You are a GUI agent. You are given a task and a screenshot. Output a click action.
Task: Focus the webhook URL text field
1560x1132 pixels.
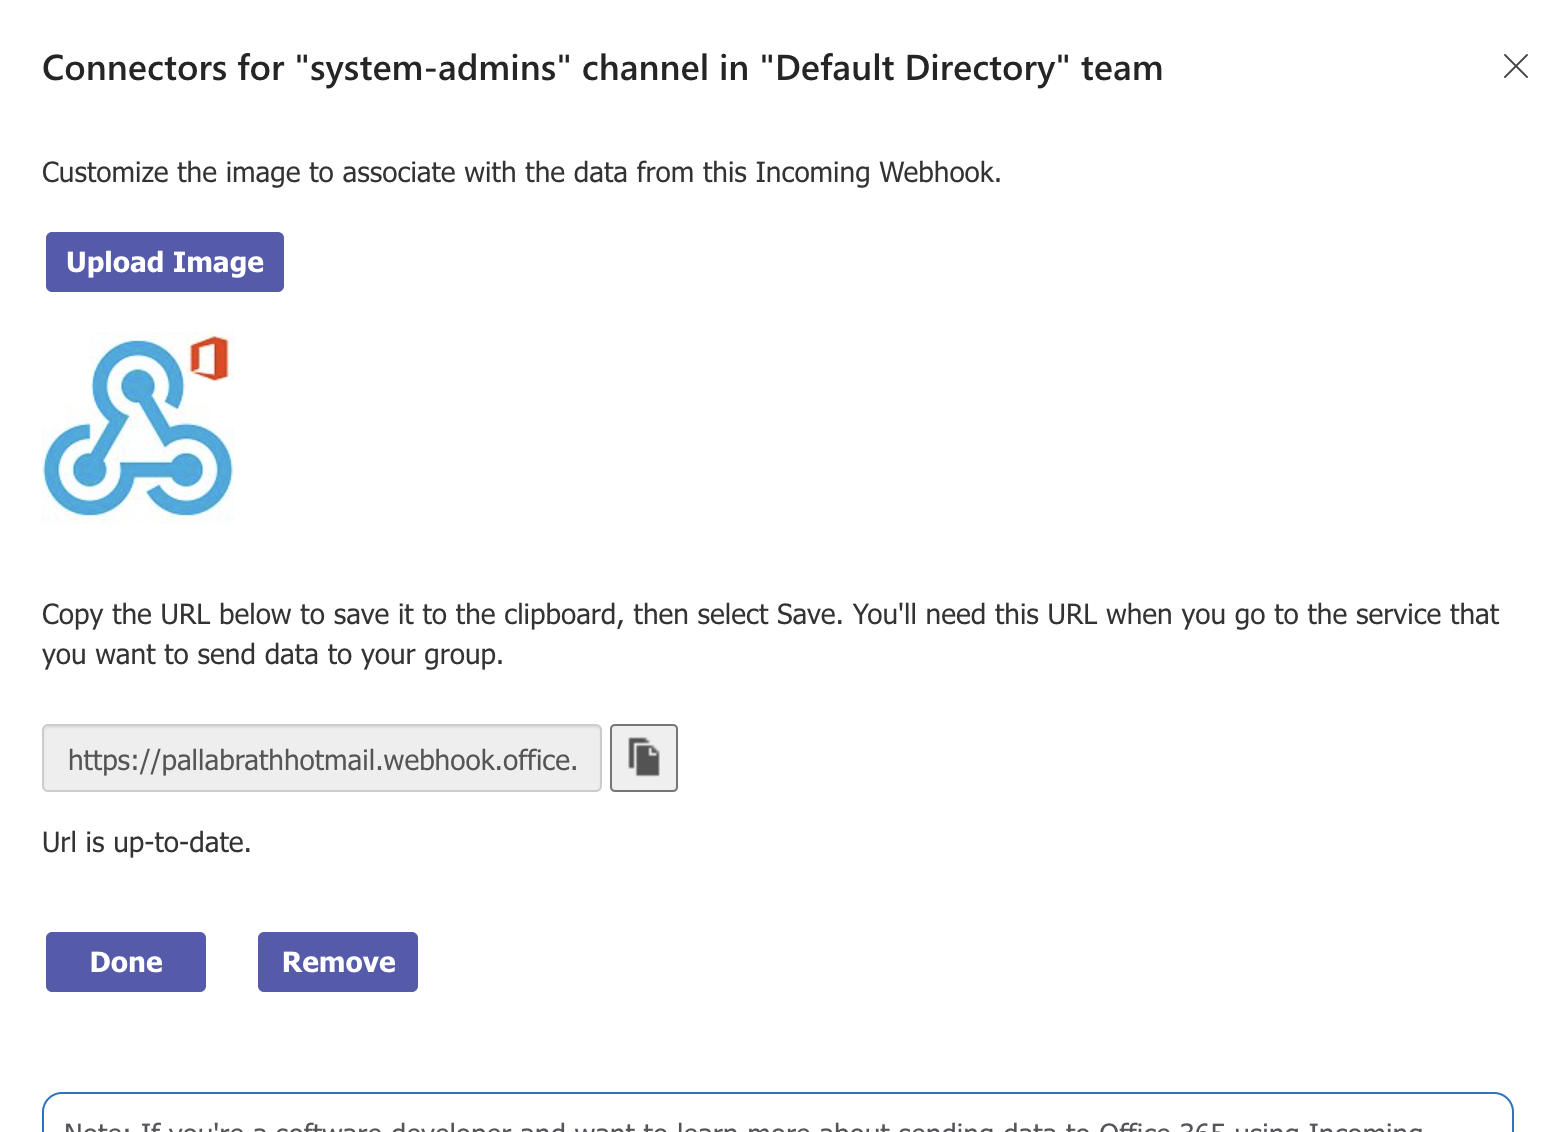pos(322,759)
